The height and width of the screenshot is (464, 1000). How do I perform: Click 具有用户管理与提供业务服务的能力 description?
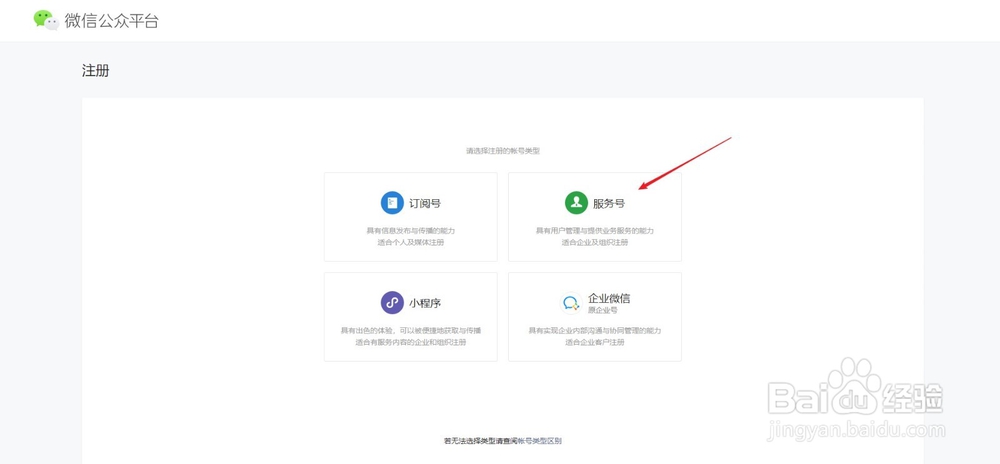(594, 231)
